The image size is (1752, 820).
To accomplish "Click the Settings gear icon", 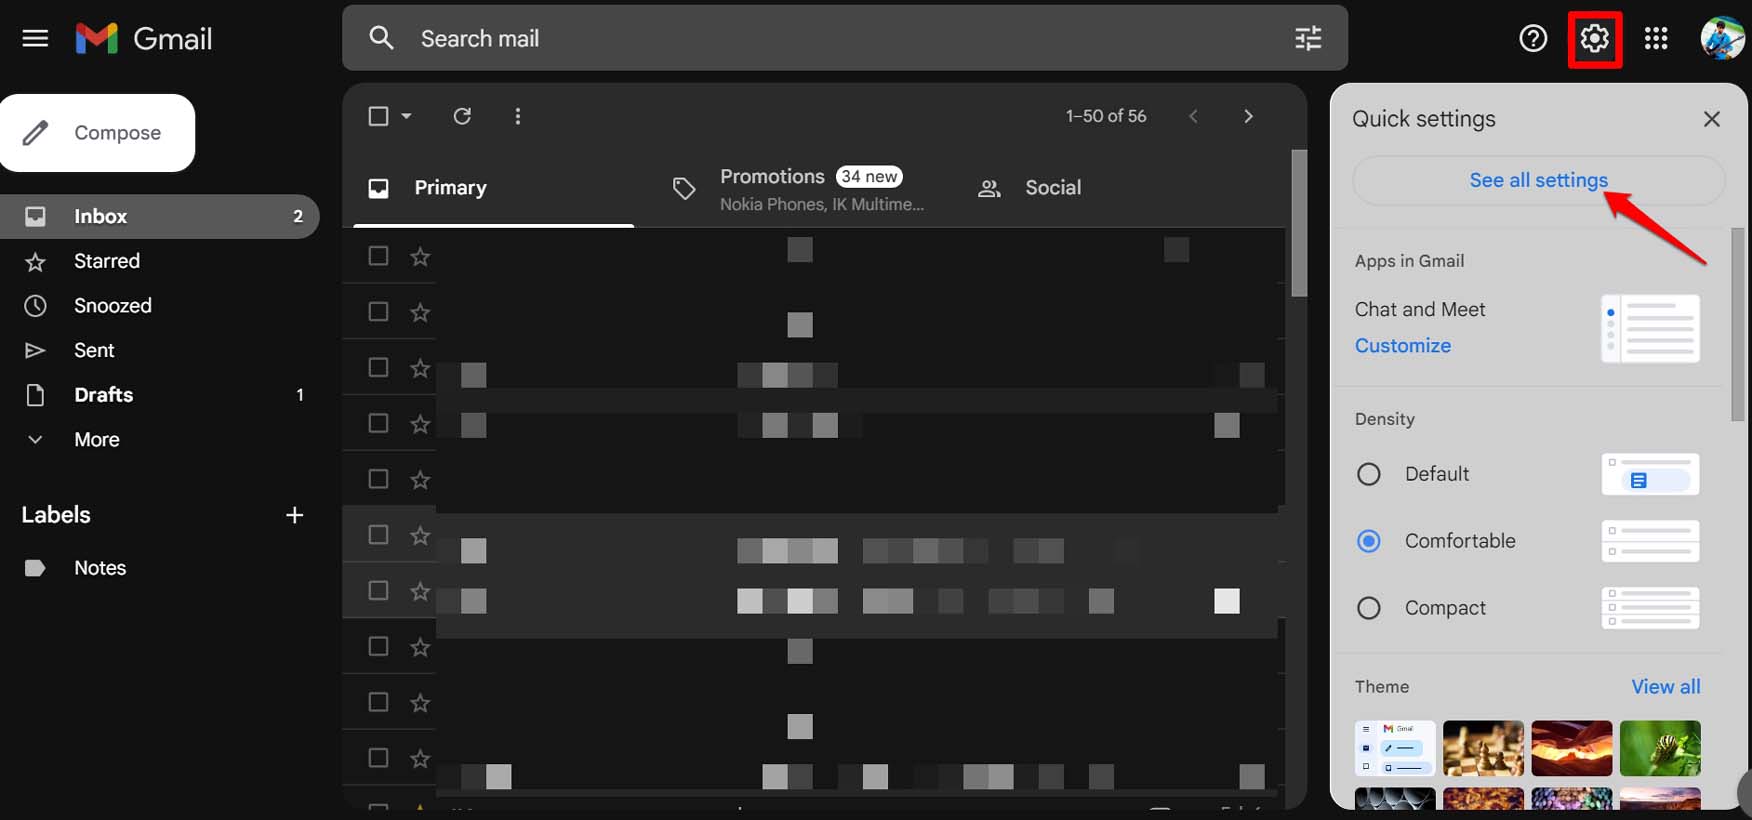I will 1595,39.
